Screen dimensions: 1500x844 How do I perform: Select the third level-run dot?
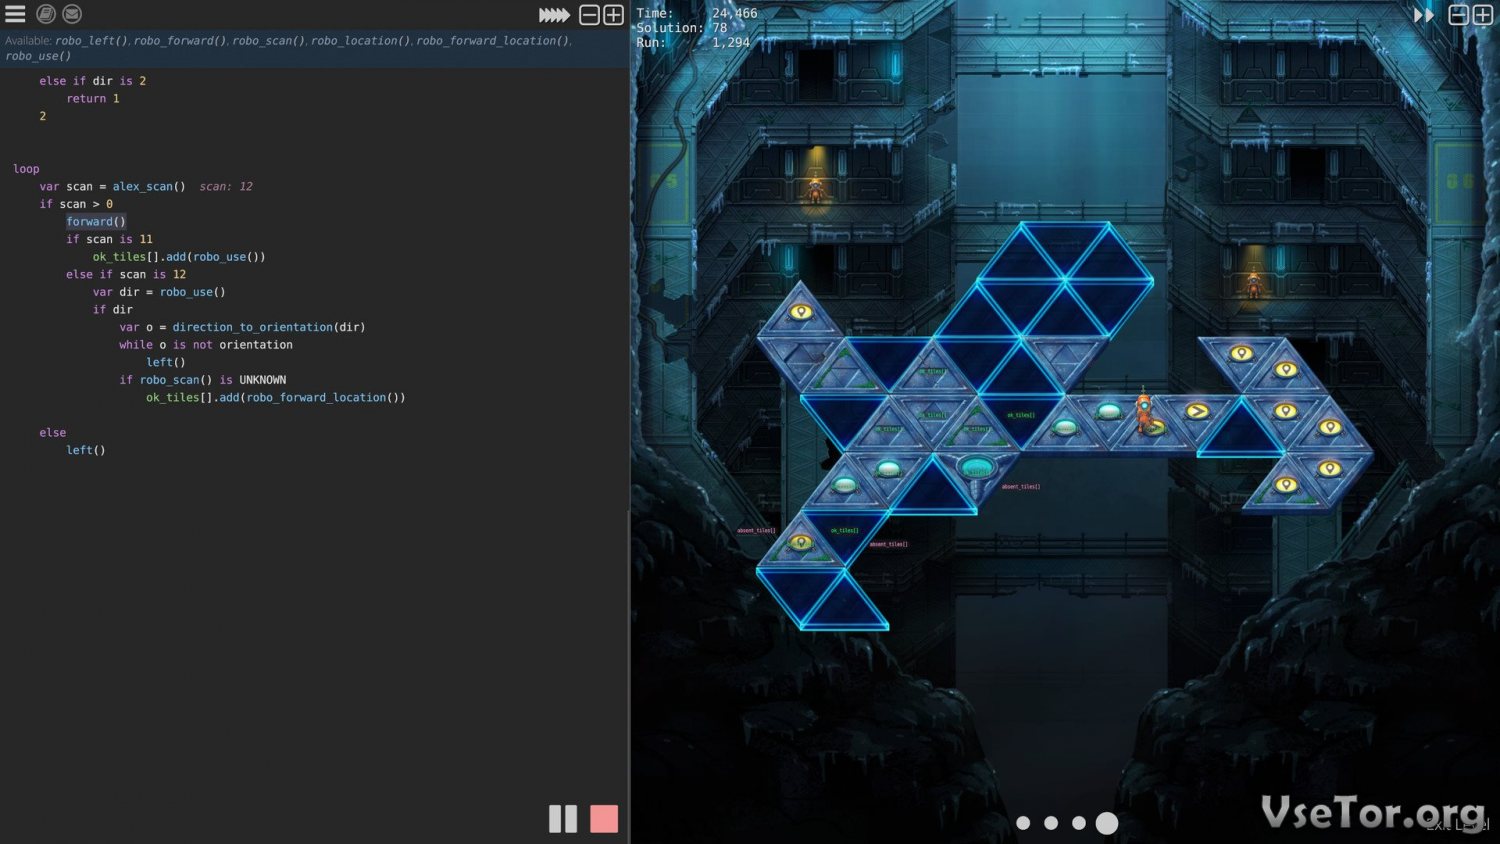(x=1079, y=823)
